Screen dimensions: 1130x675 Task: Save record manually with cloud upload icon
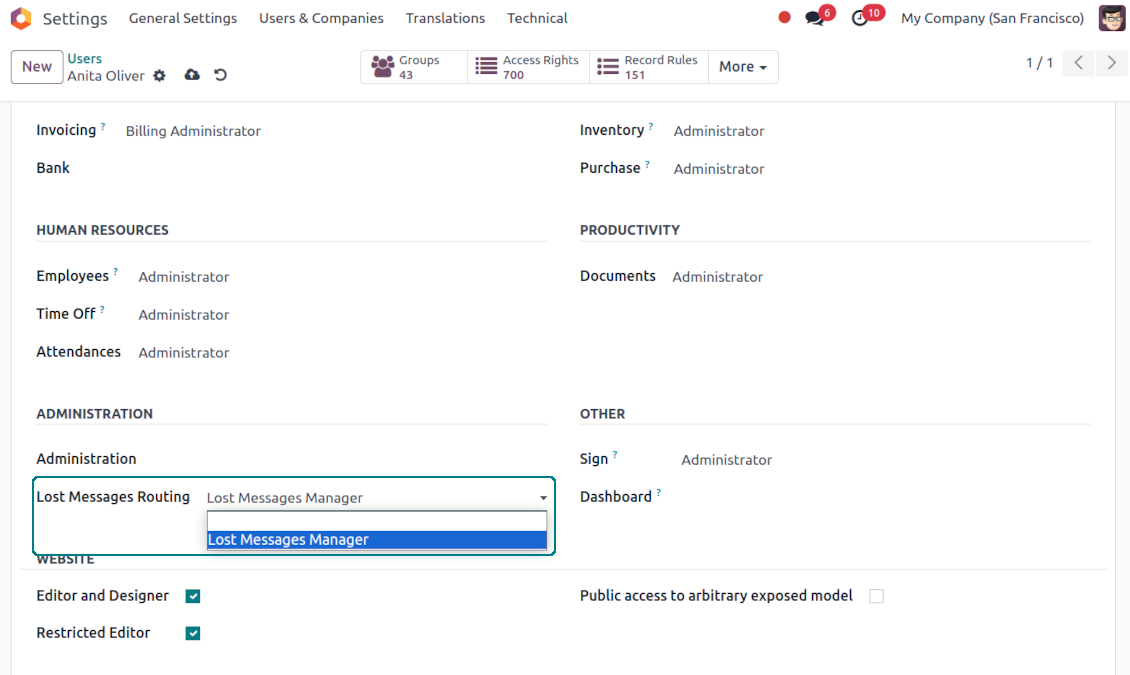pos(192,76)
